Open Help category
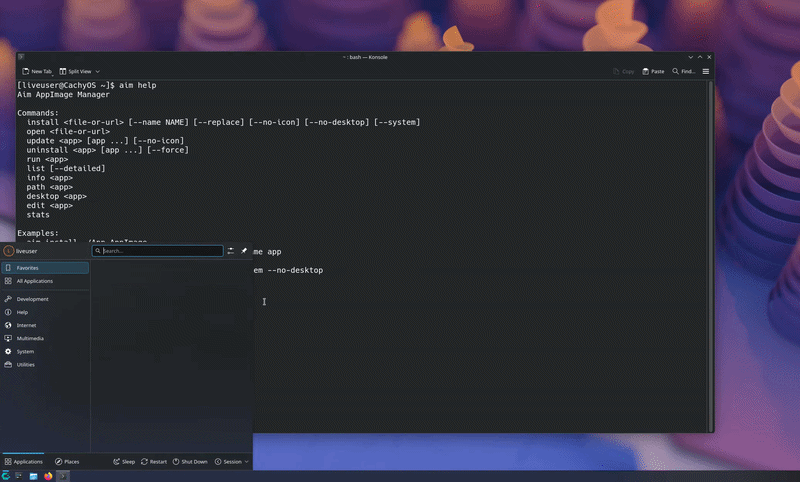 (45, 312)
